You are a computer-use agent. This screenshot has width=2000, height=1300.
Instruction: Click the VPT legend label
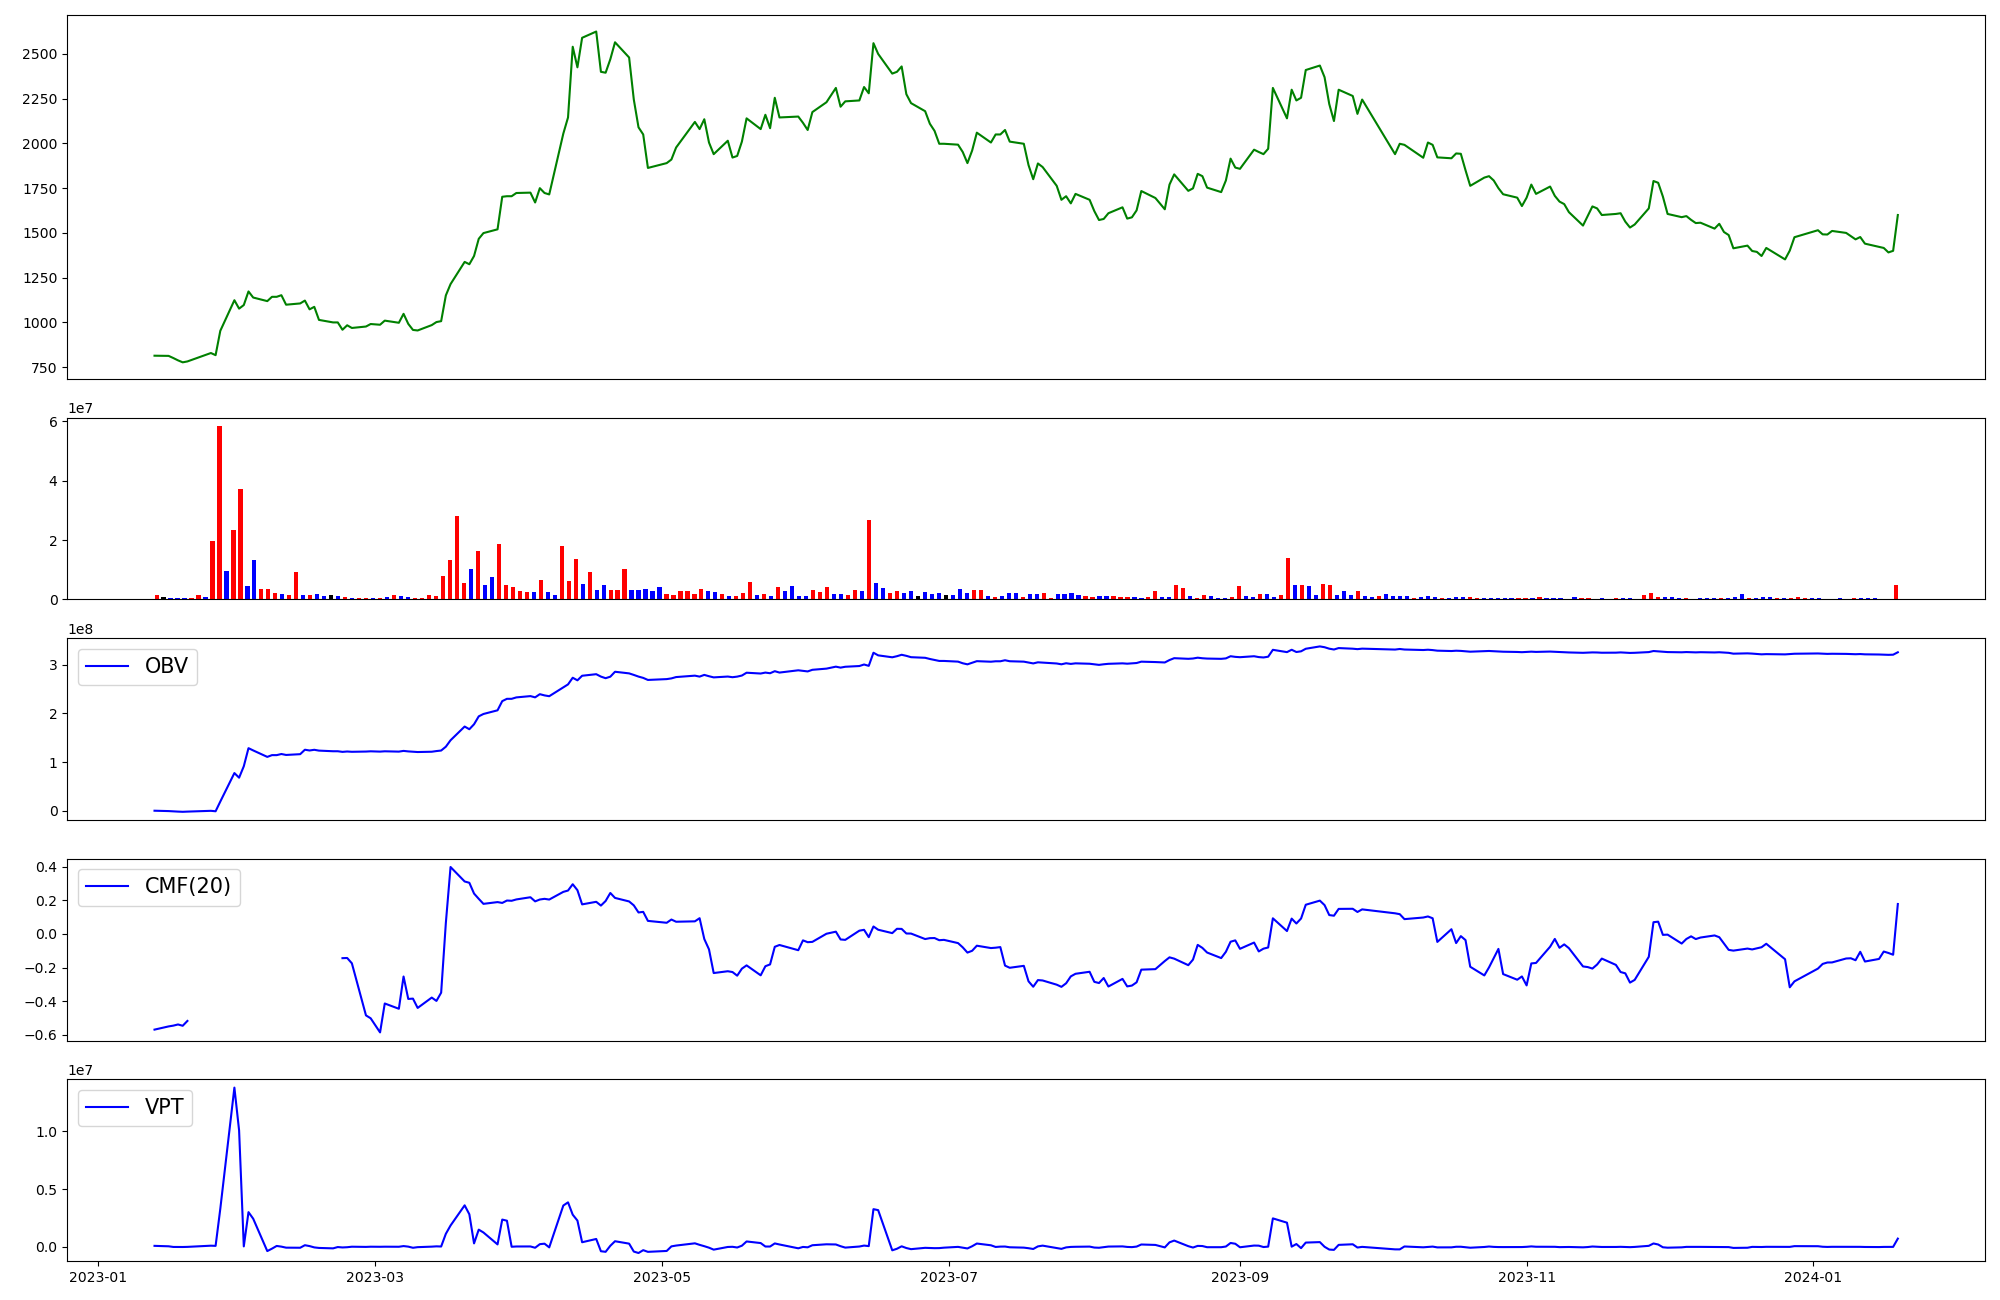(164, 1107)
